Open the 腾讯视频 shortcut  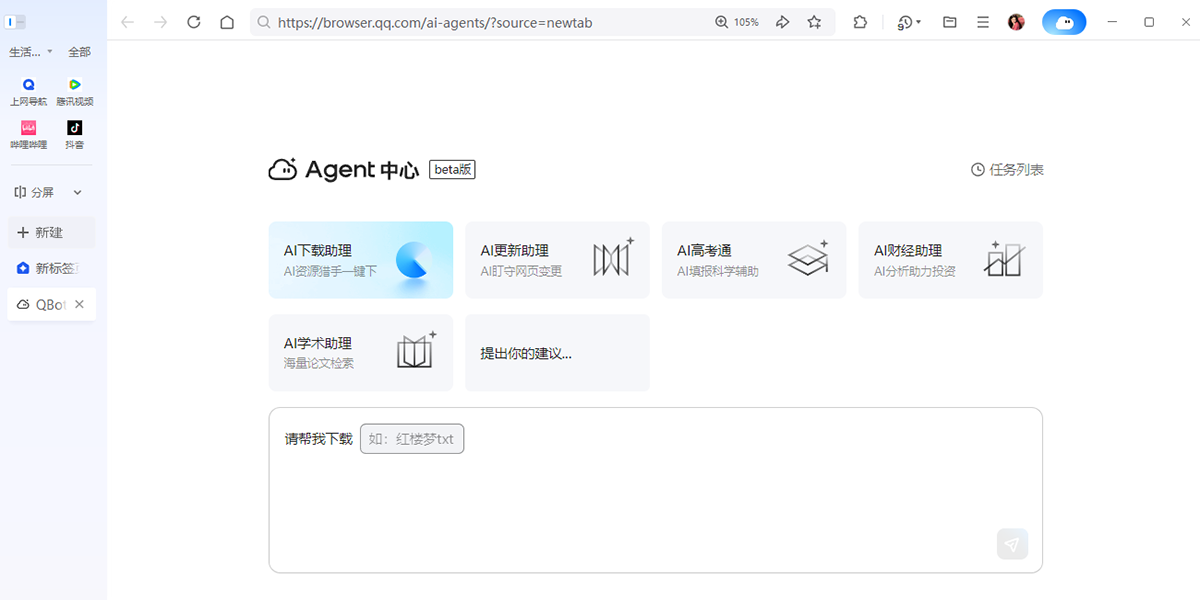75,92
